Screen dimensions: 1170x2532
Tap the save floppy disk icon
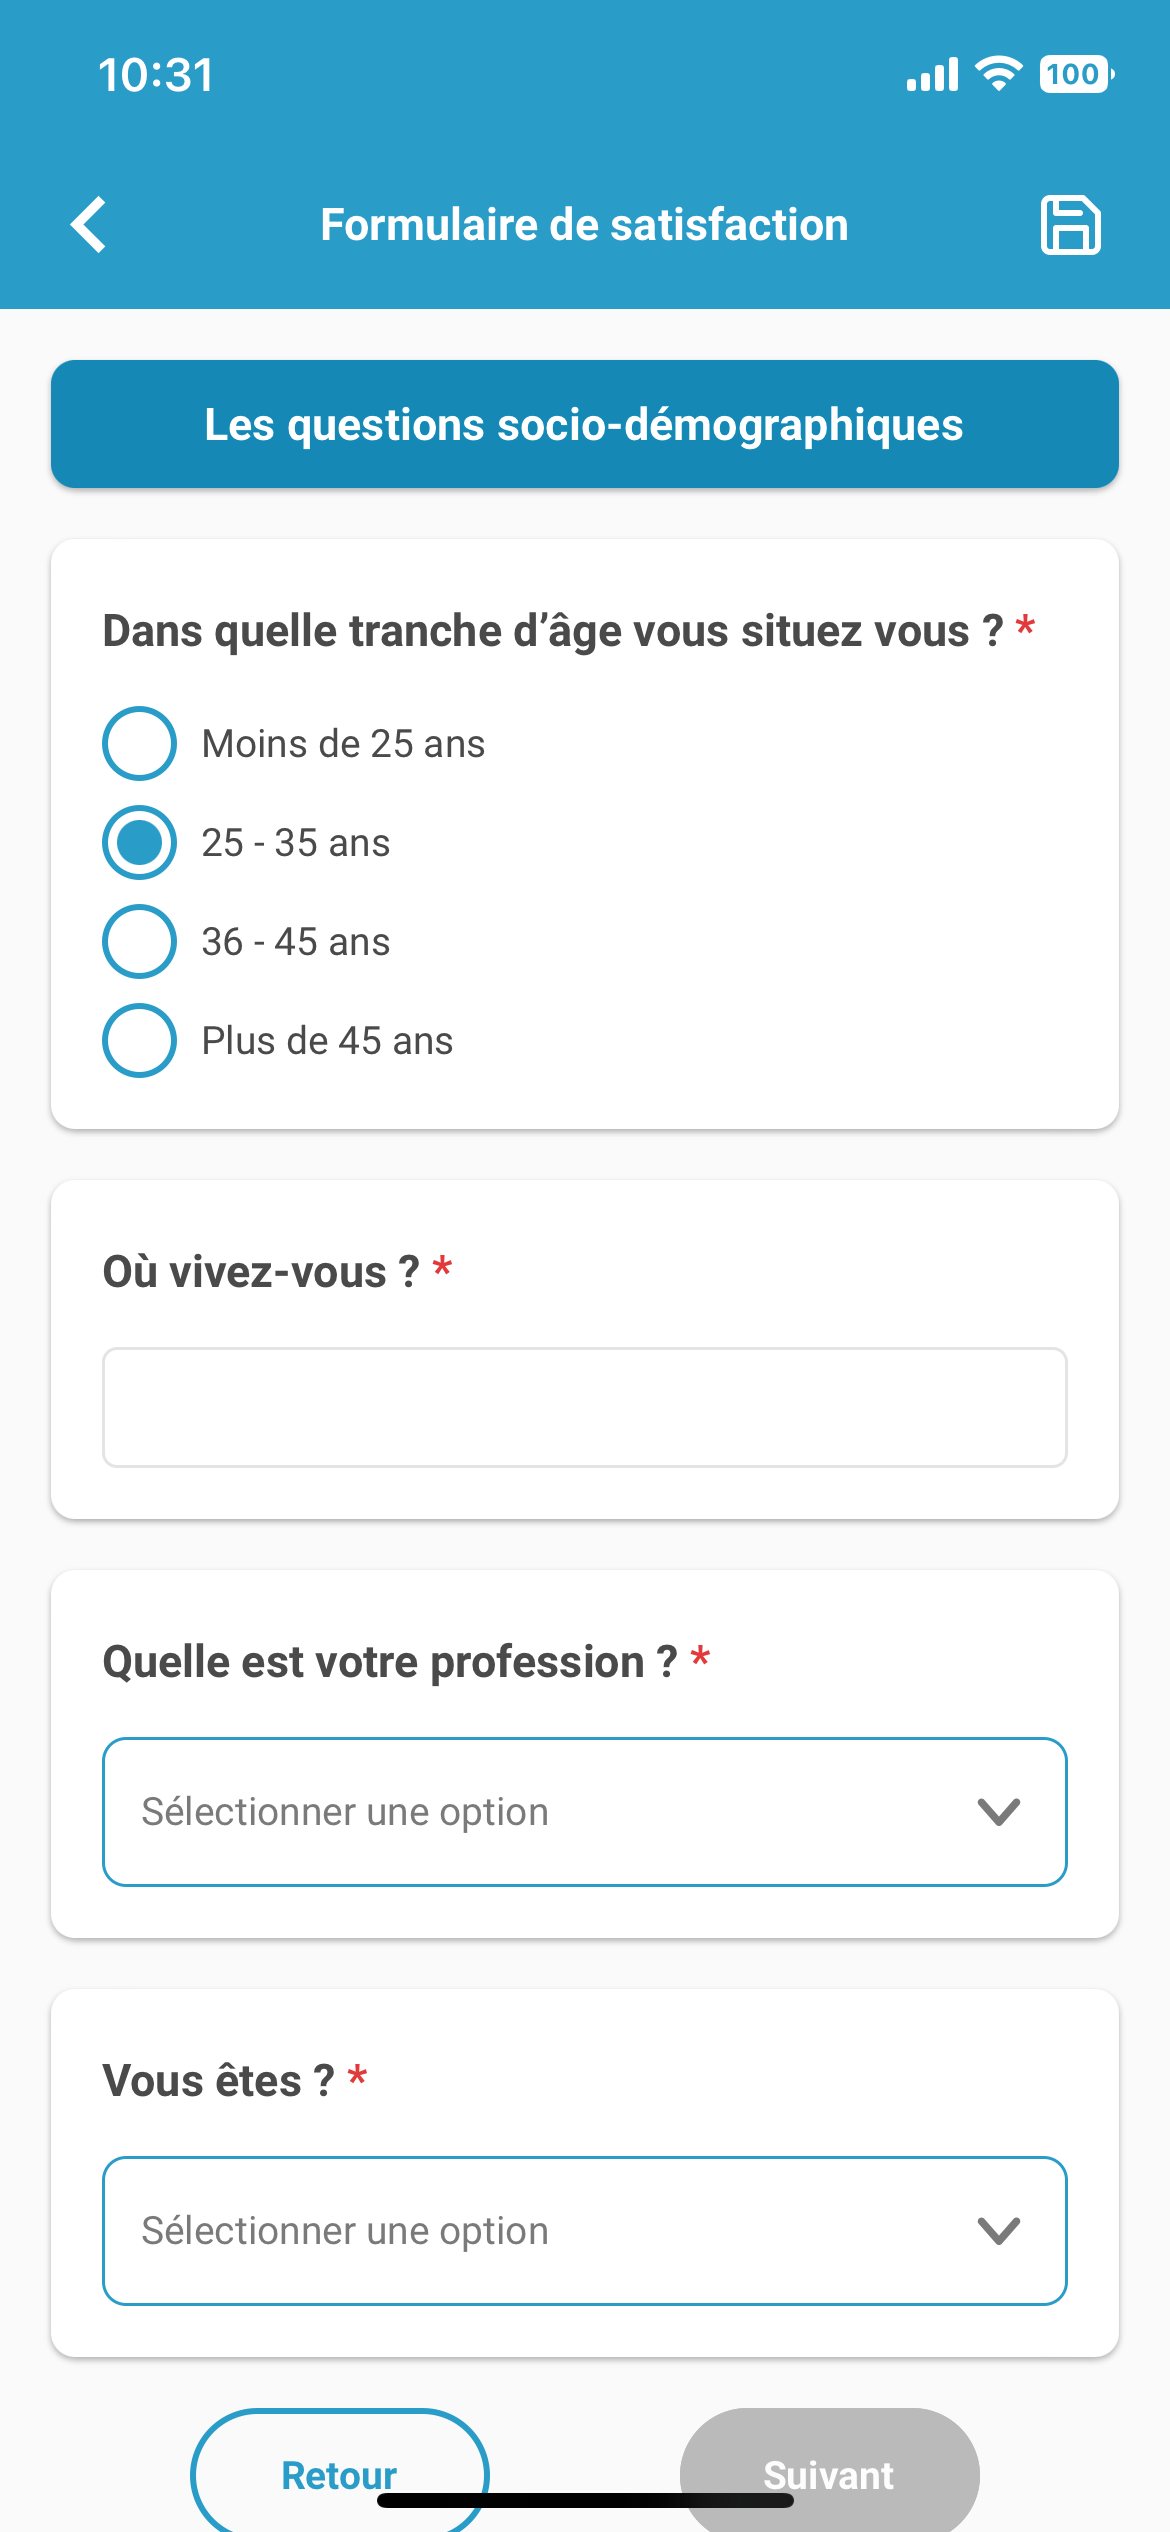point(1070,225)
